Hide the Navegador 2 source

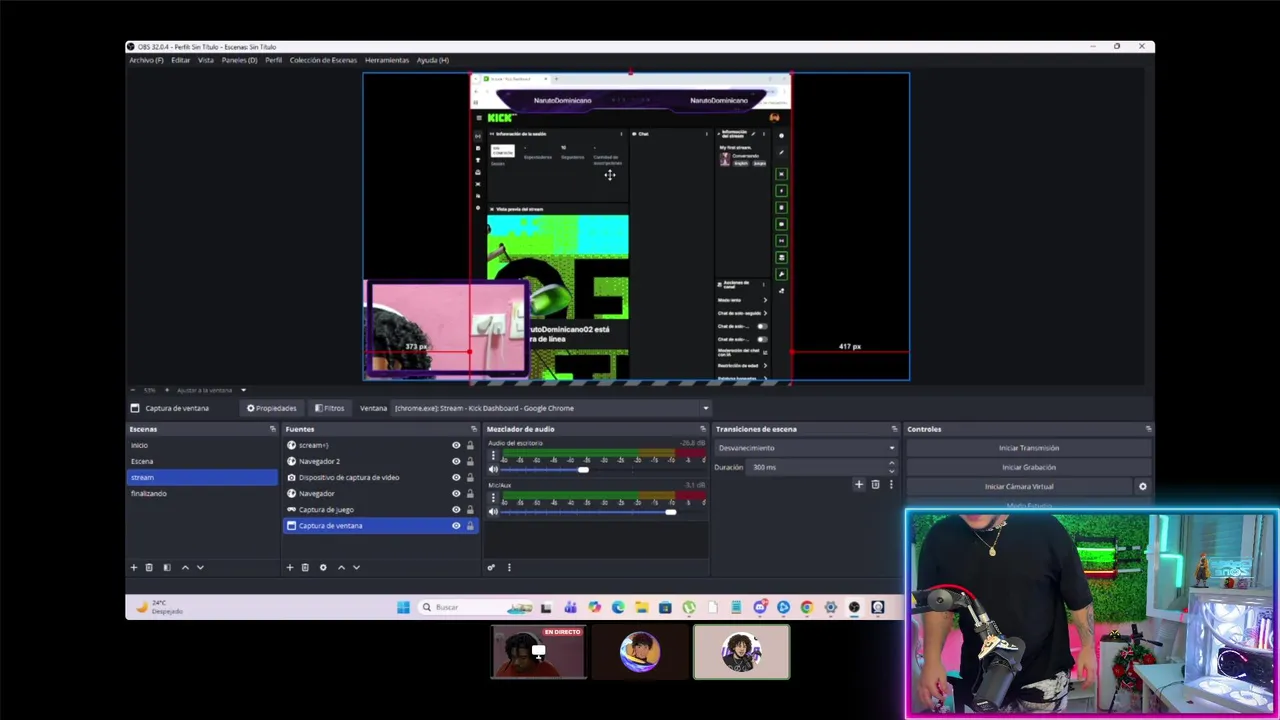[x=456, y=461]
